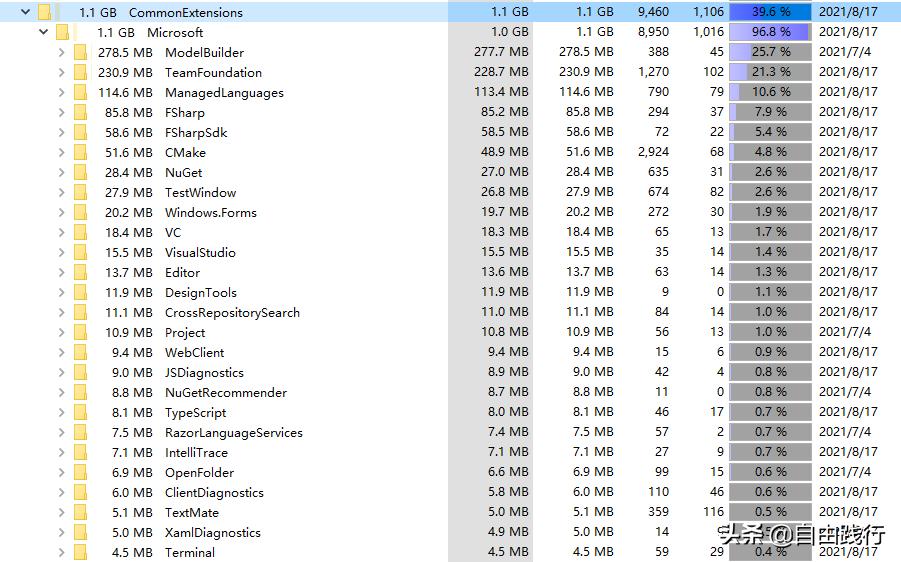Click the 39.6 % bar for CommonExtensions
The image size is (901, 562).
[x=771, y=11]
